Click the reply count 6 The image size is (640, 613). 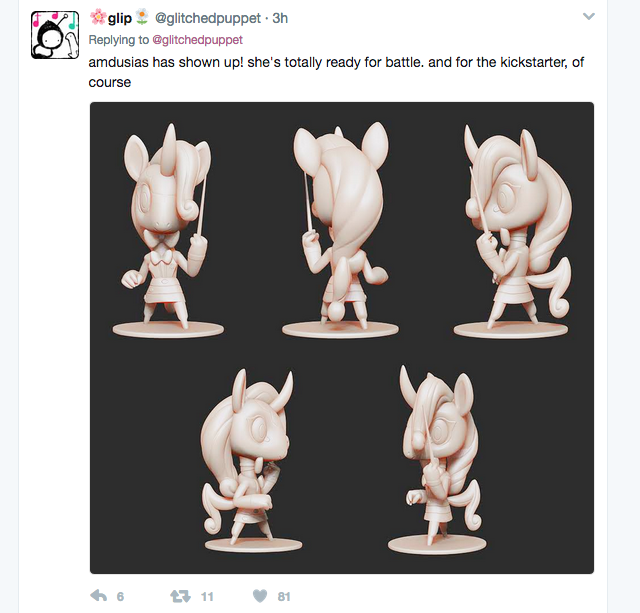(120, 597)
